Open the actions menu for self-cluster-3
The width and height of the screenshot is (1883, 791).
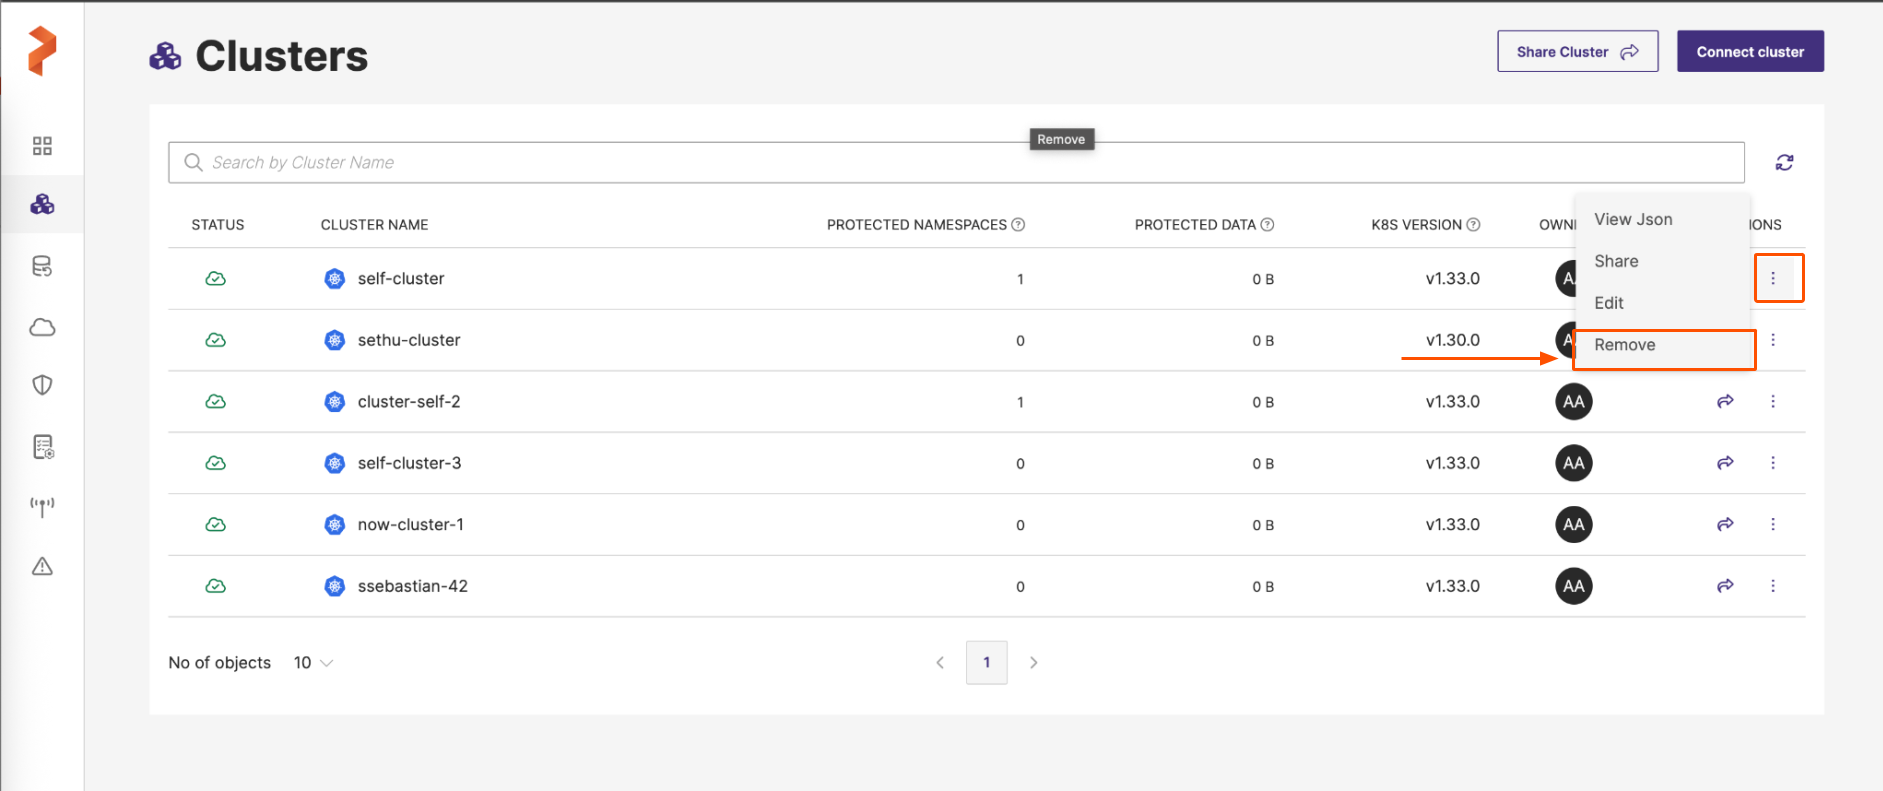pos(1773,463)
